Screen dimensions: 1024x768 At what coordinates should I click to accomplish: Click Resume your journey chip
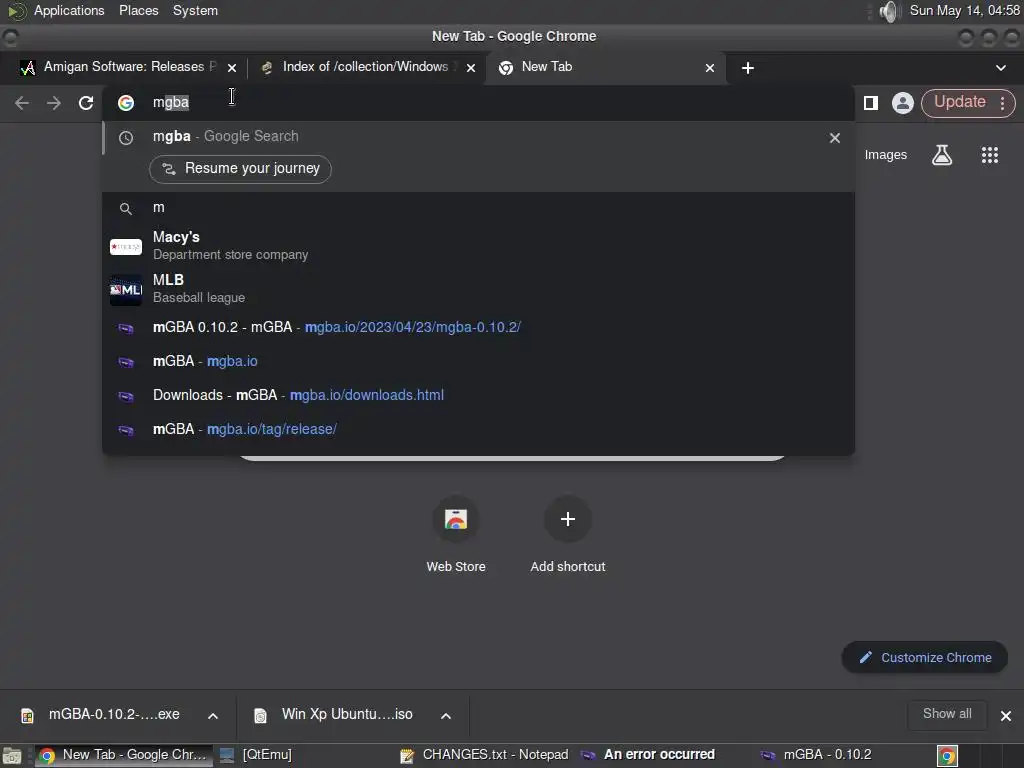pyautogui.click(x=240, y=169)
